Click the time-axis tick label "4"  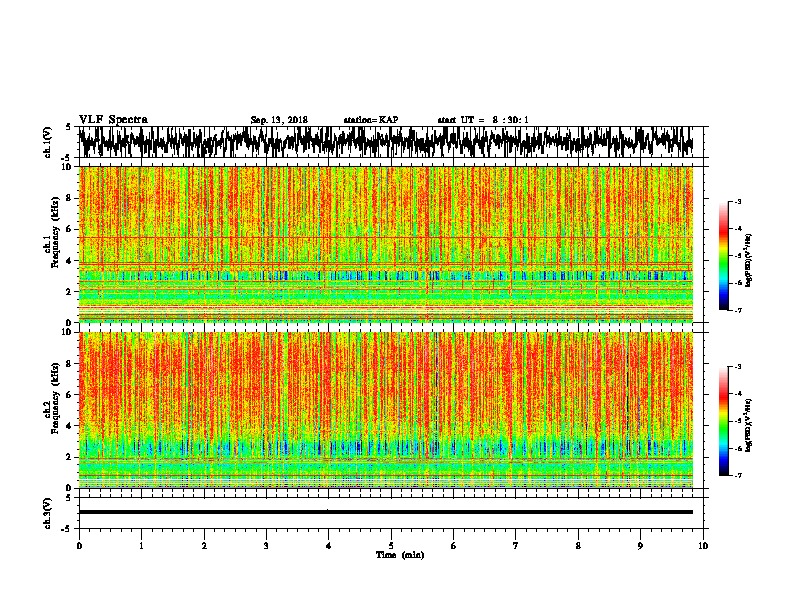click(x=329, y=546)
